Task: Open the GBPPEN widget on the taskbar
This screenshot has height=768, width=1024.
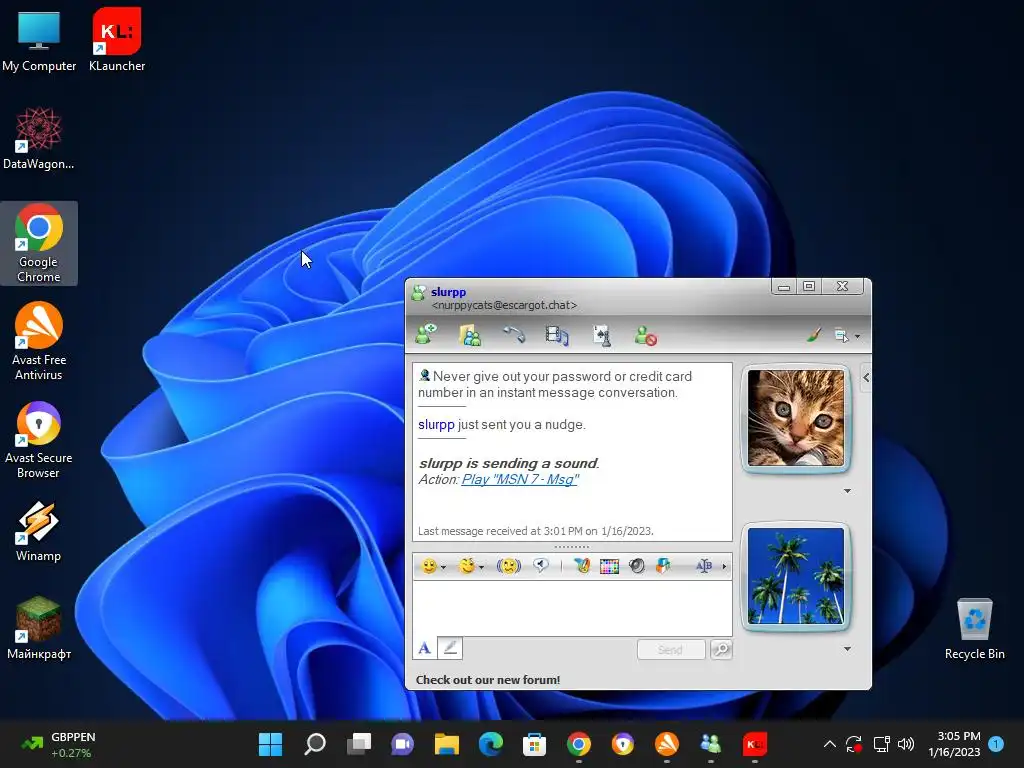Action: (x=59, y=744)
